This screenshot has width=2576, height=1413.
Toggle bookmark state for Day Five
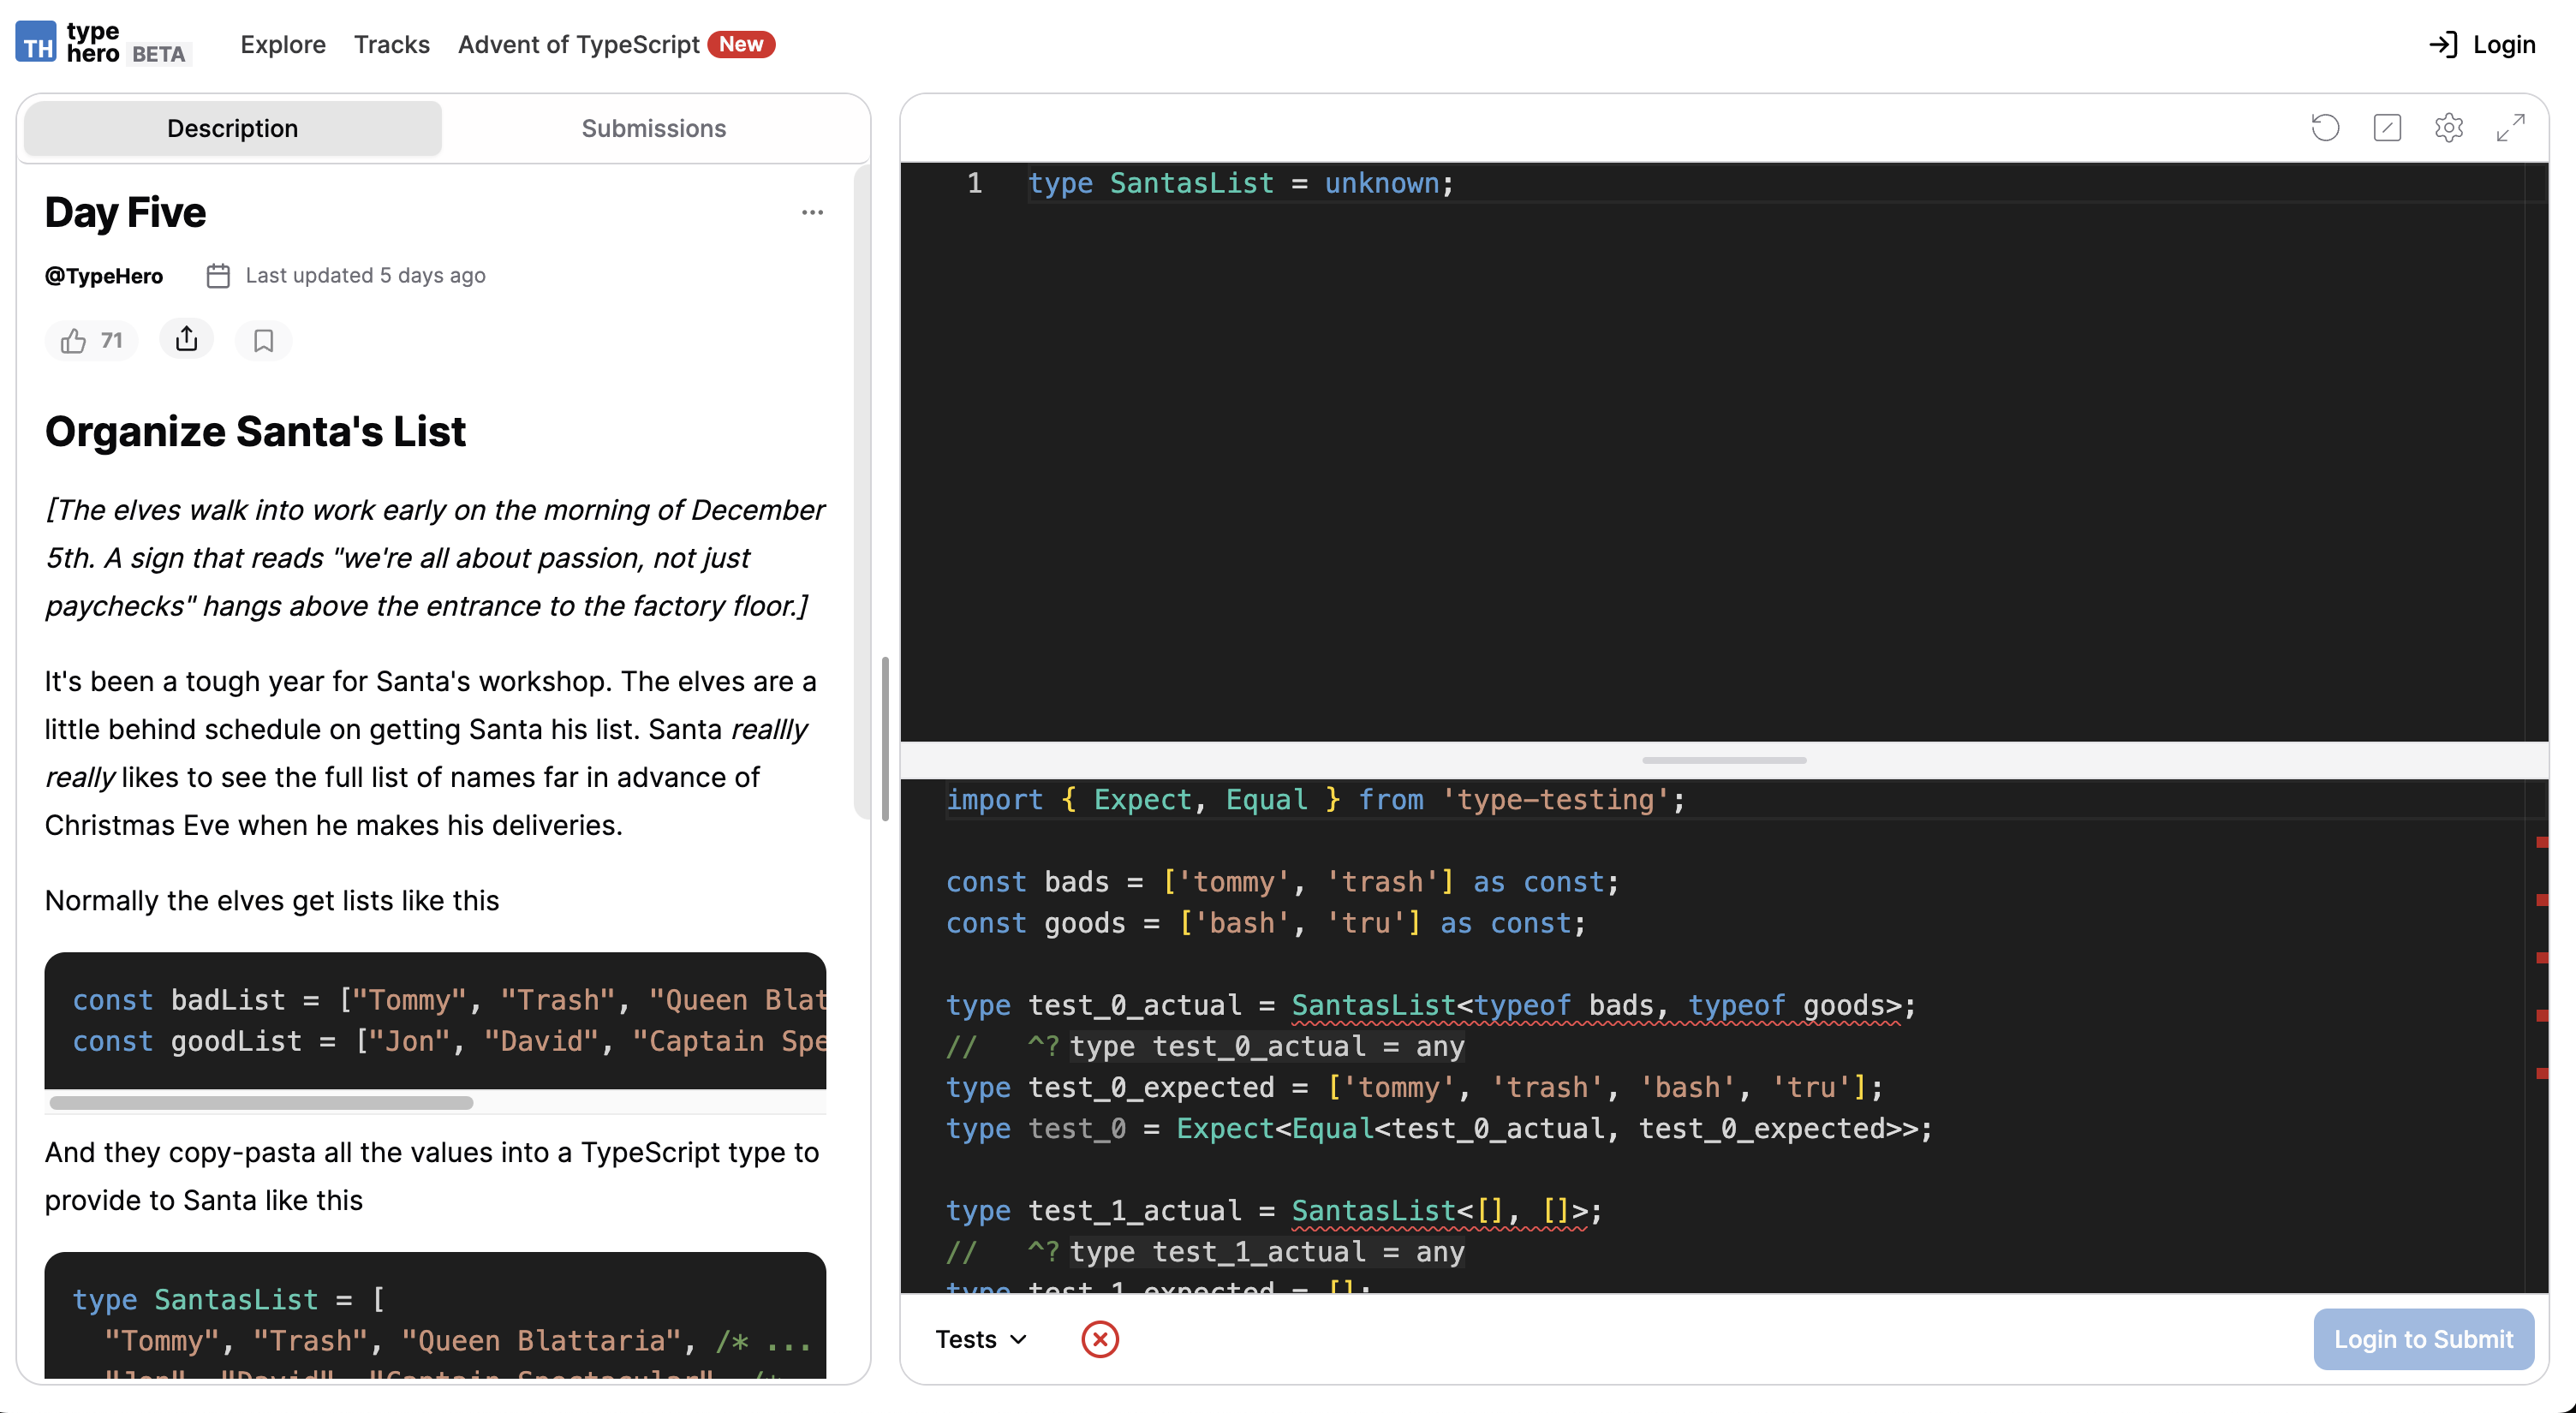click(263, 340)
